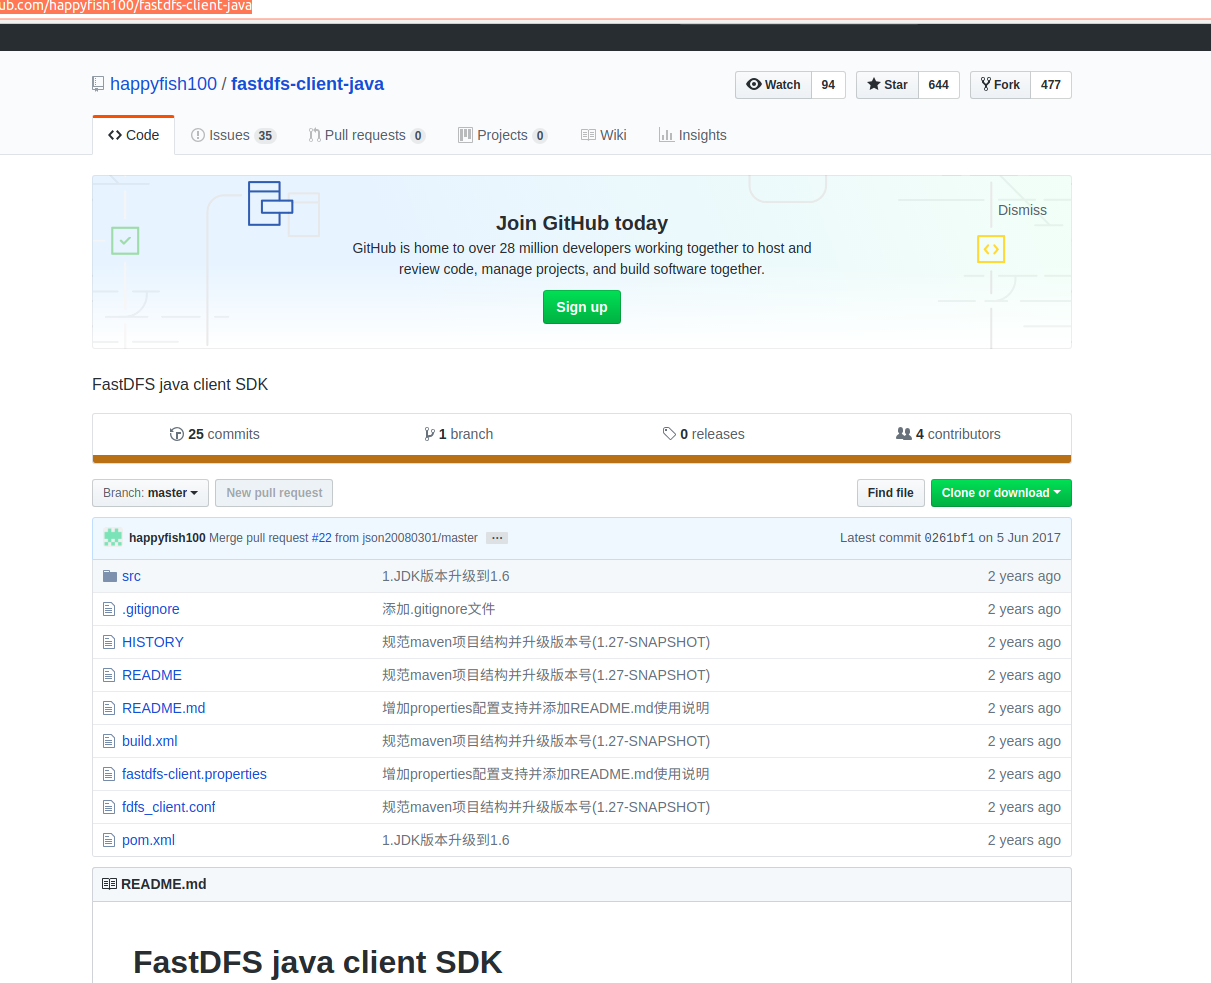Viewport: 1211px width, 983px height.
Task: Click the browser address bar URL
Action: pos(126,7)
